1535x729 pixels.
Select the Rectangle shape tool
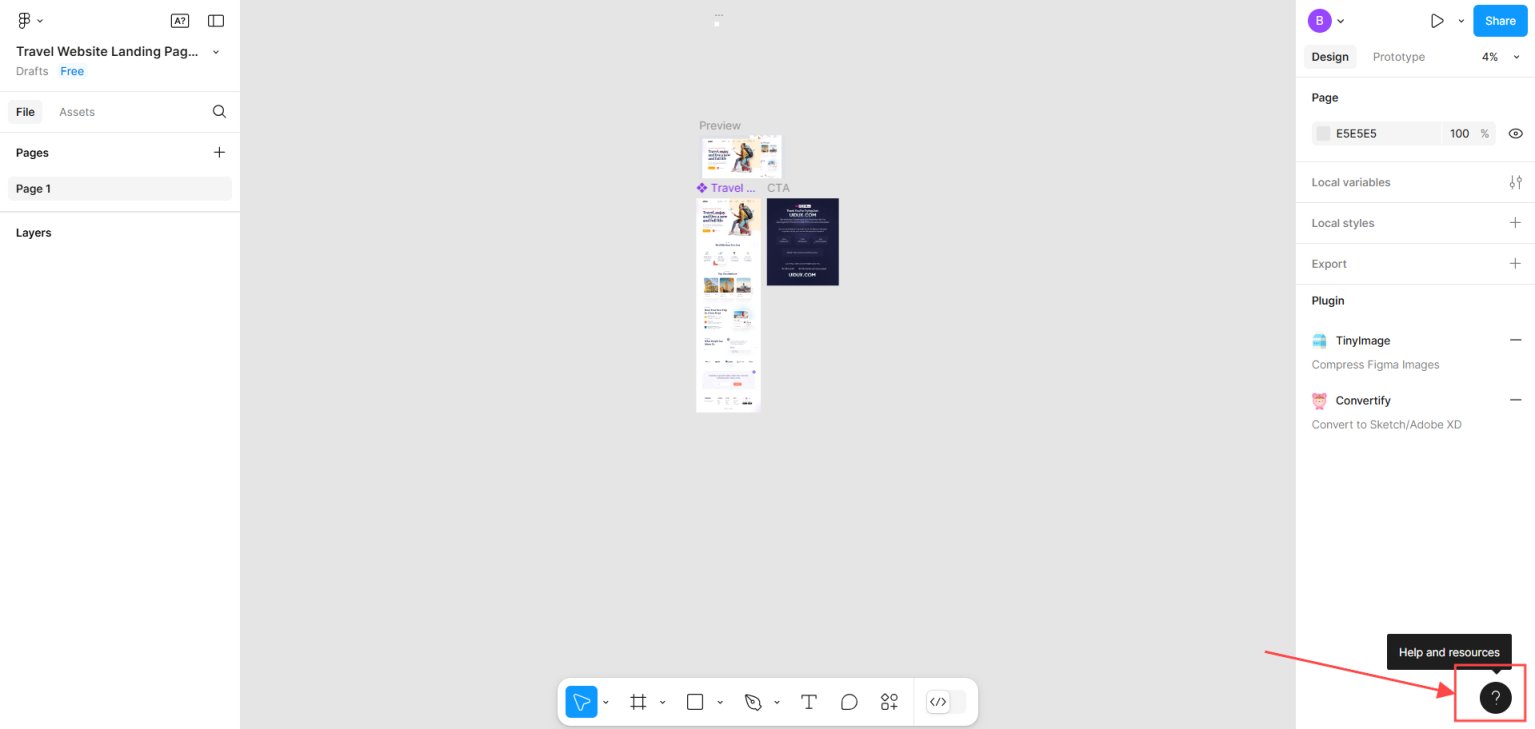pos(695,702)
